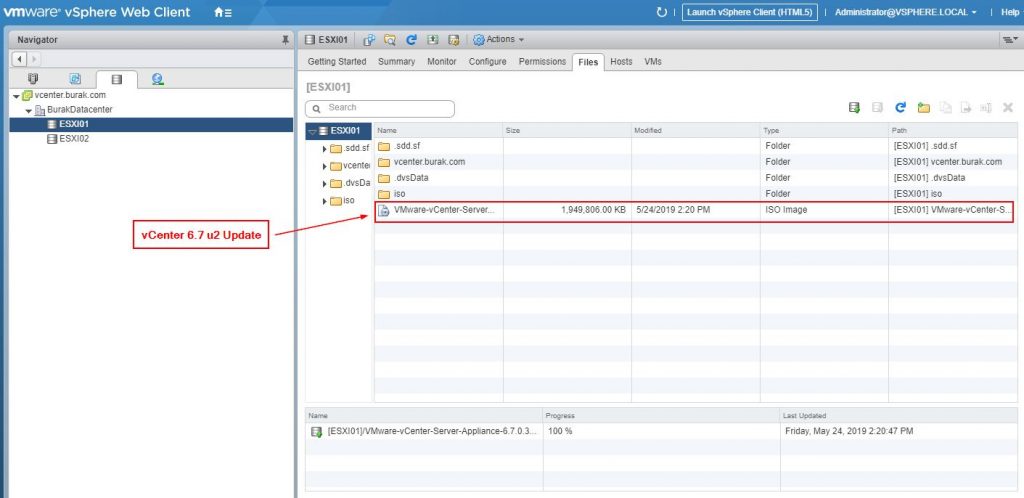The width and height of the screenshot is (1024, 498).
Task: Collapse the vcenter.burak.com tree node
Action: [x=16, y=96]
